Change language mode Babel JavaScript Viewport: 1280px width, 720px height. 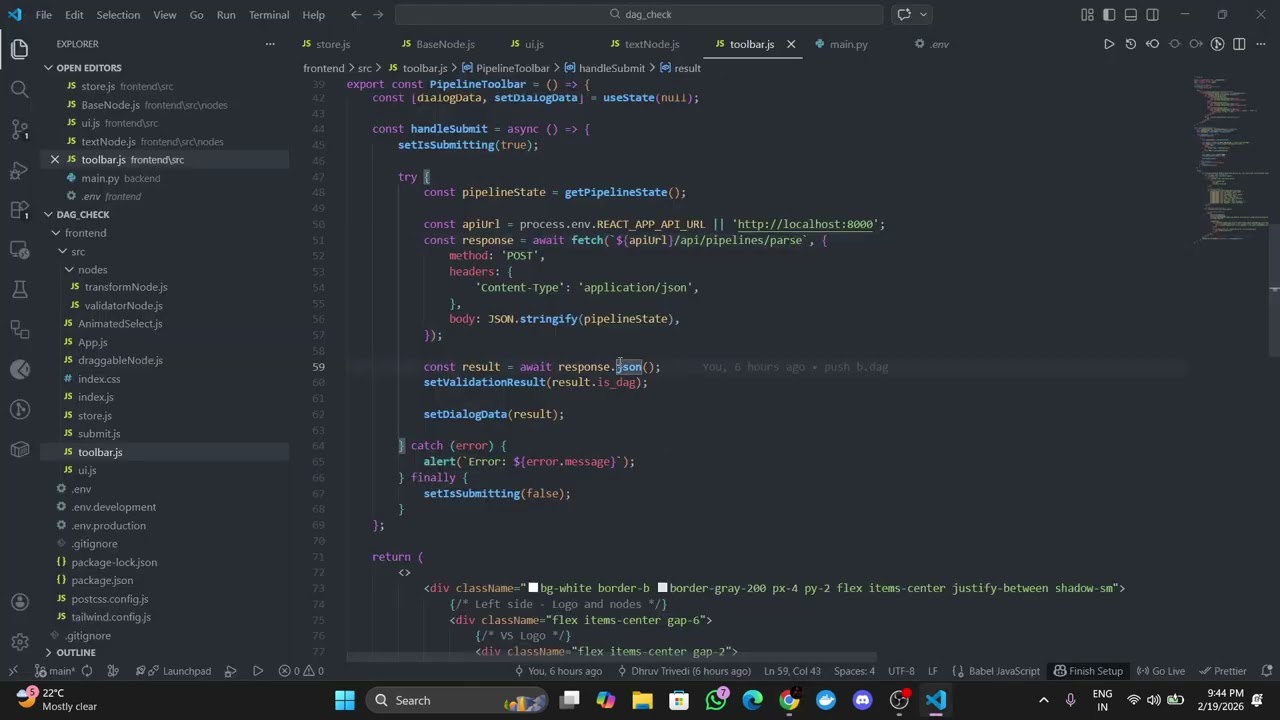click(1004, 671)
